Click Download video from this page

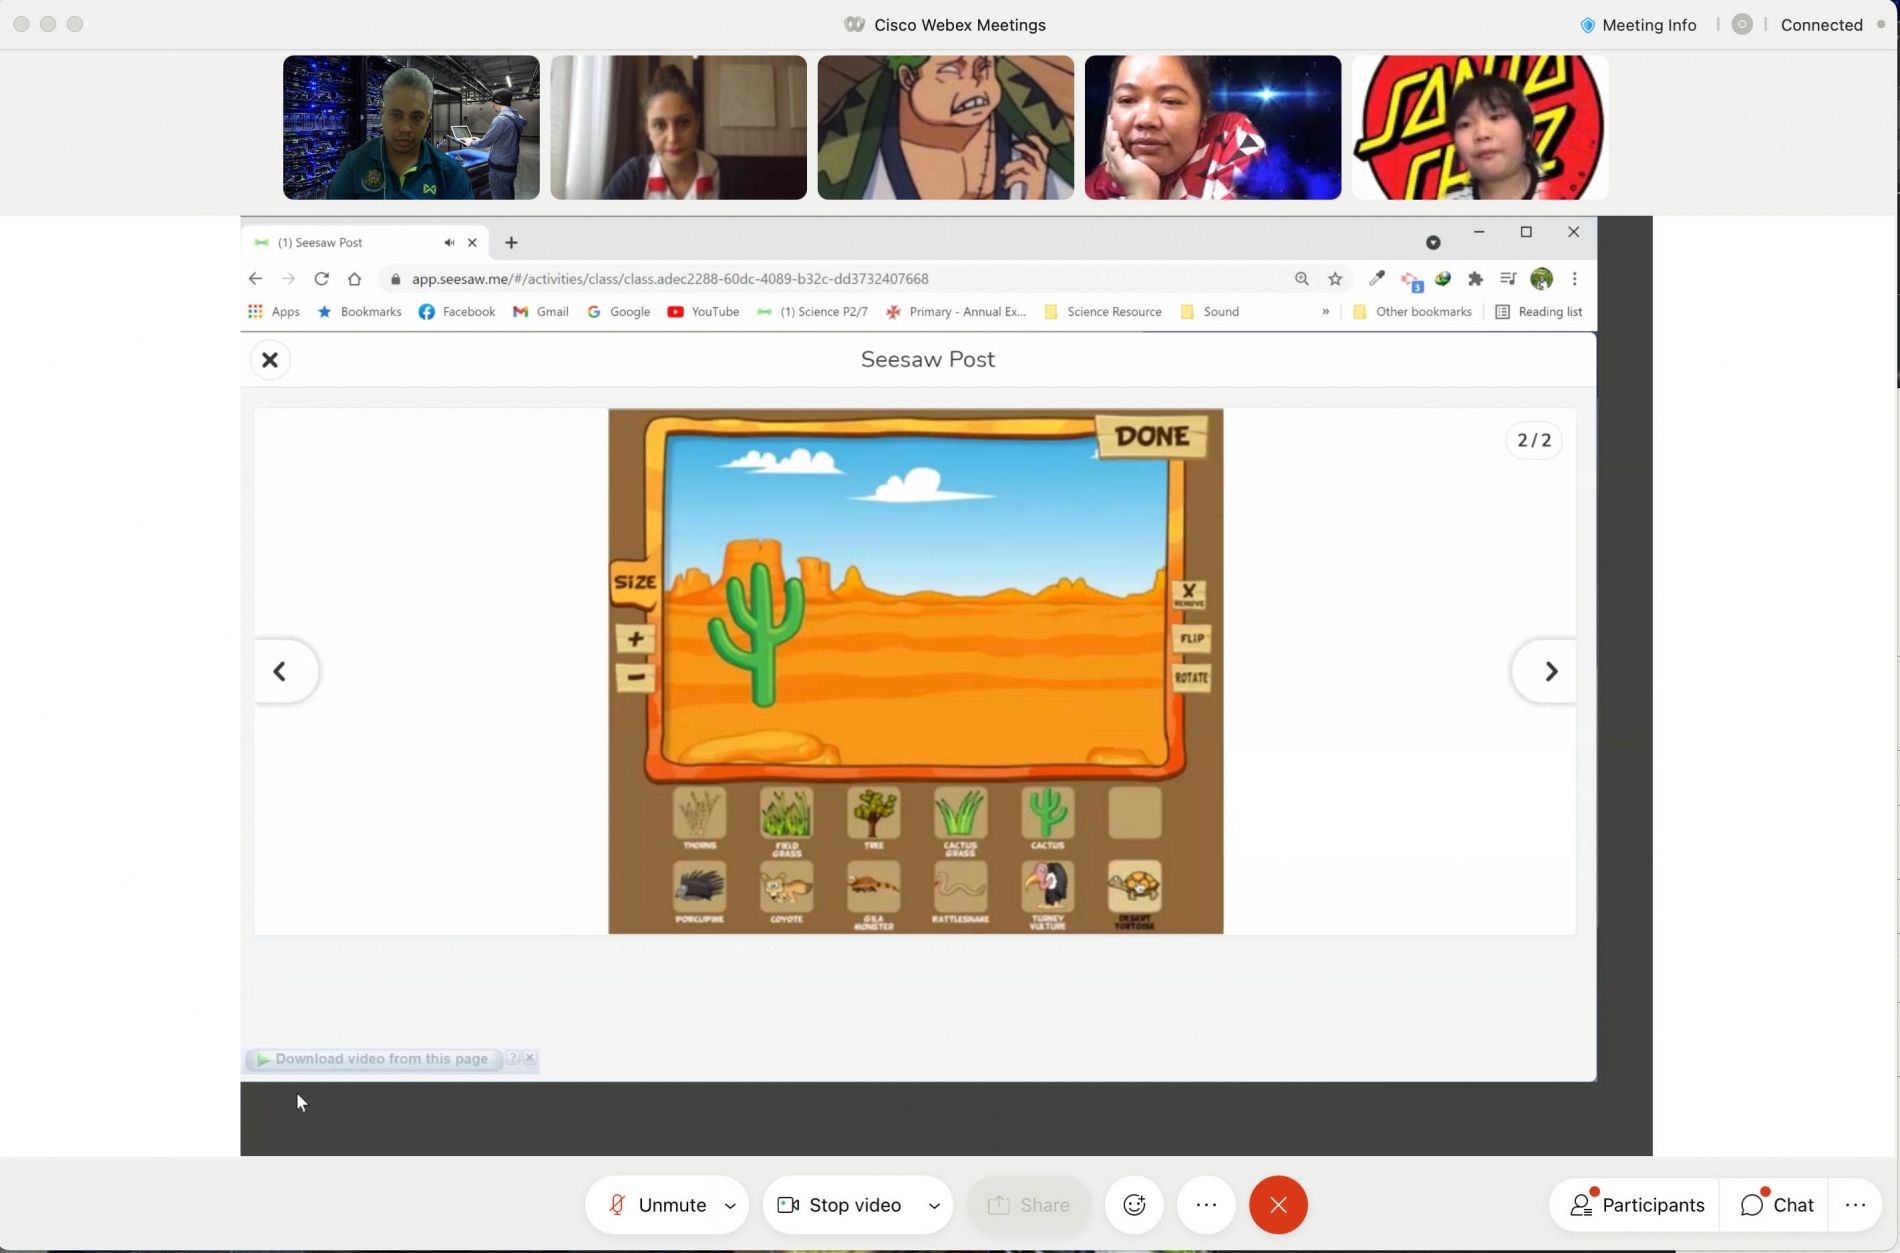pyautogui.click(x=373, y=1059)
